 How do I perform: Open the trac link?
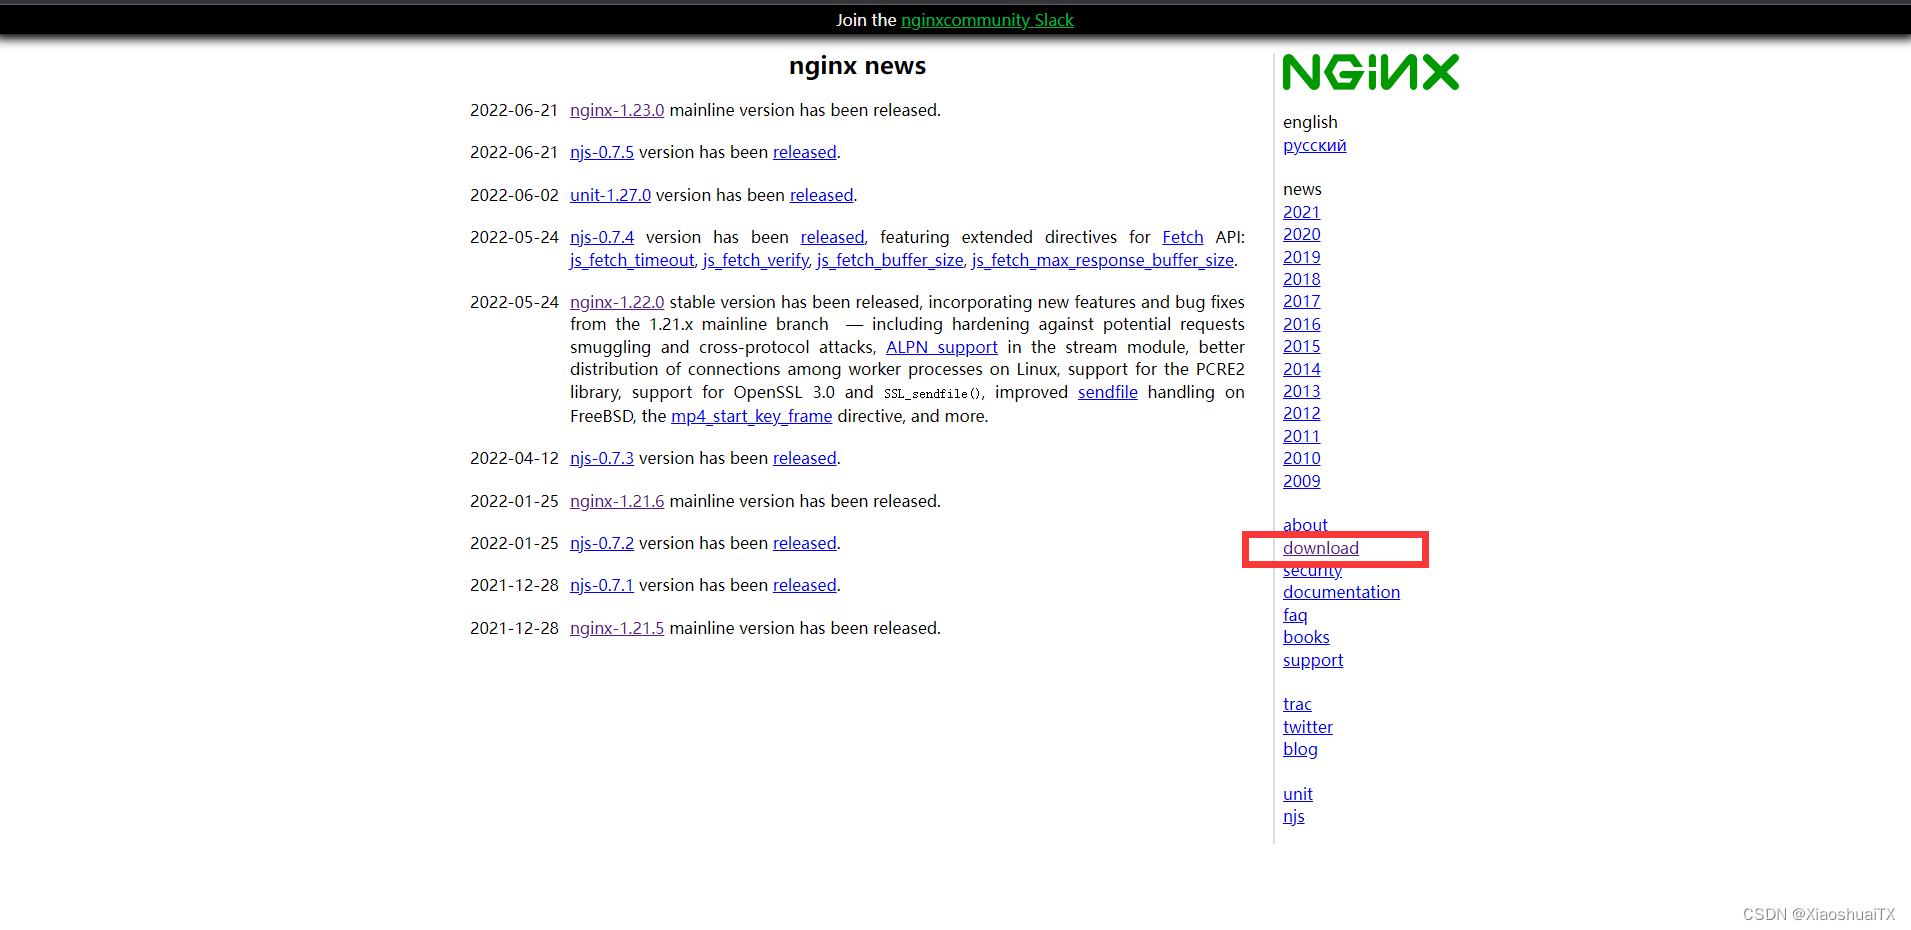pyautogui.click(x=1297, y=704)
